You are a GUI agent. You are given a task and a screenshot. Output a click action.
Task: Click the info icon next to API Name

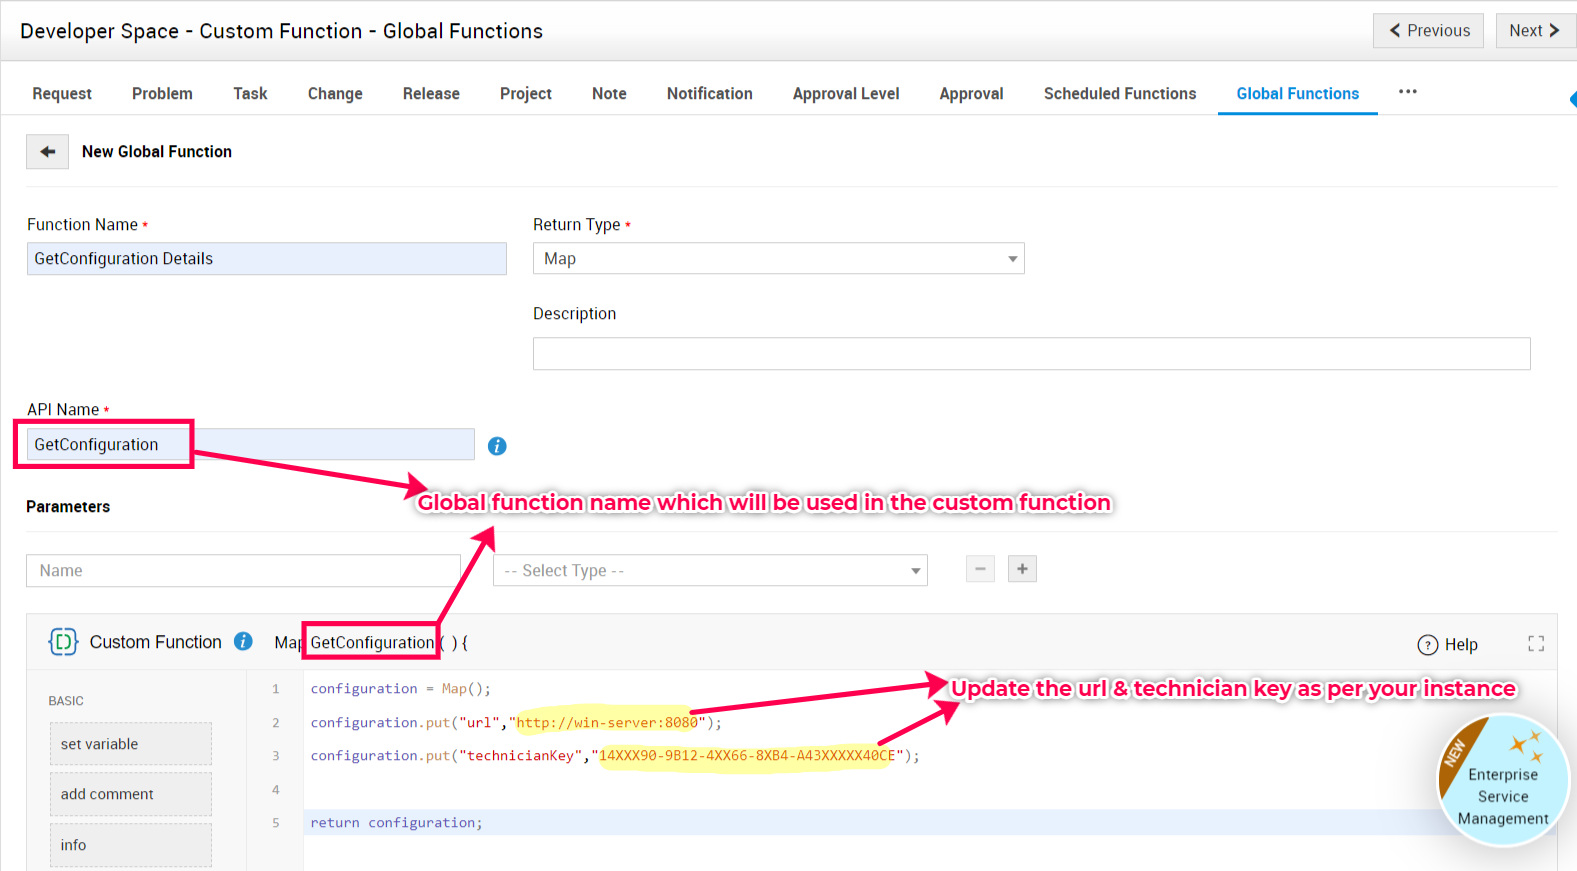(497, 446)
